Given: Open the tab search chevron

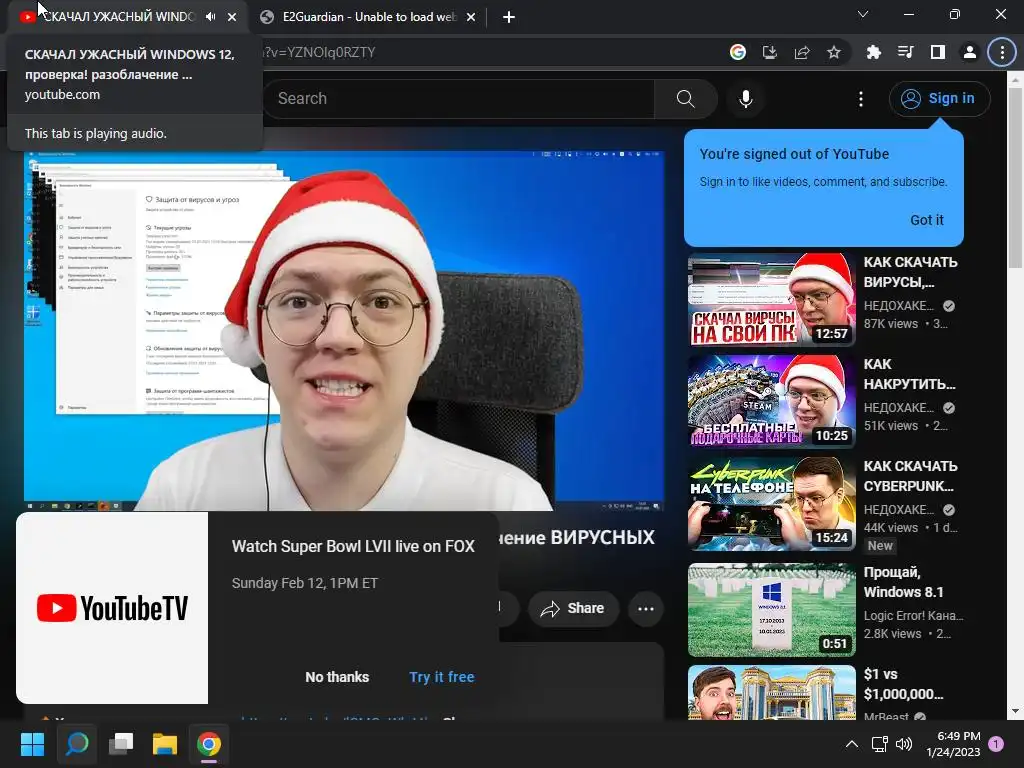Looking at the screenshot, I should 863,14.
